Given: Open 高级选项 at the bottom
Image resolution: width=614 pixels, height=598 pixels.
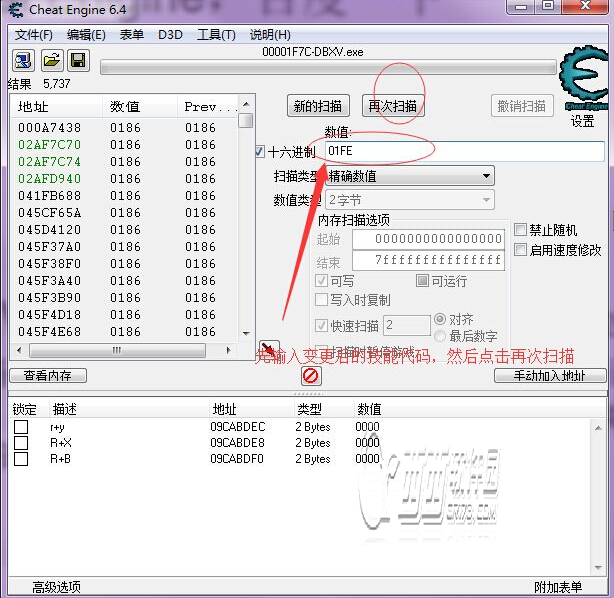Looking at the screenshot, I should [56, 587].
